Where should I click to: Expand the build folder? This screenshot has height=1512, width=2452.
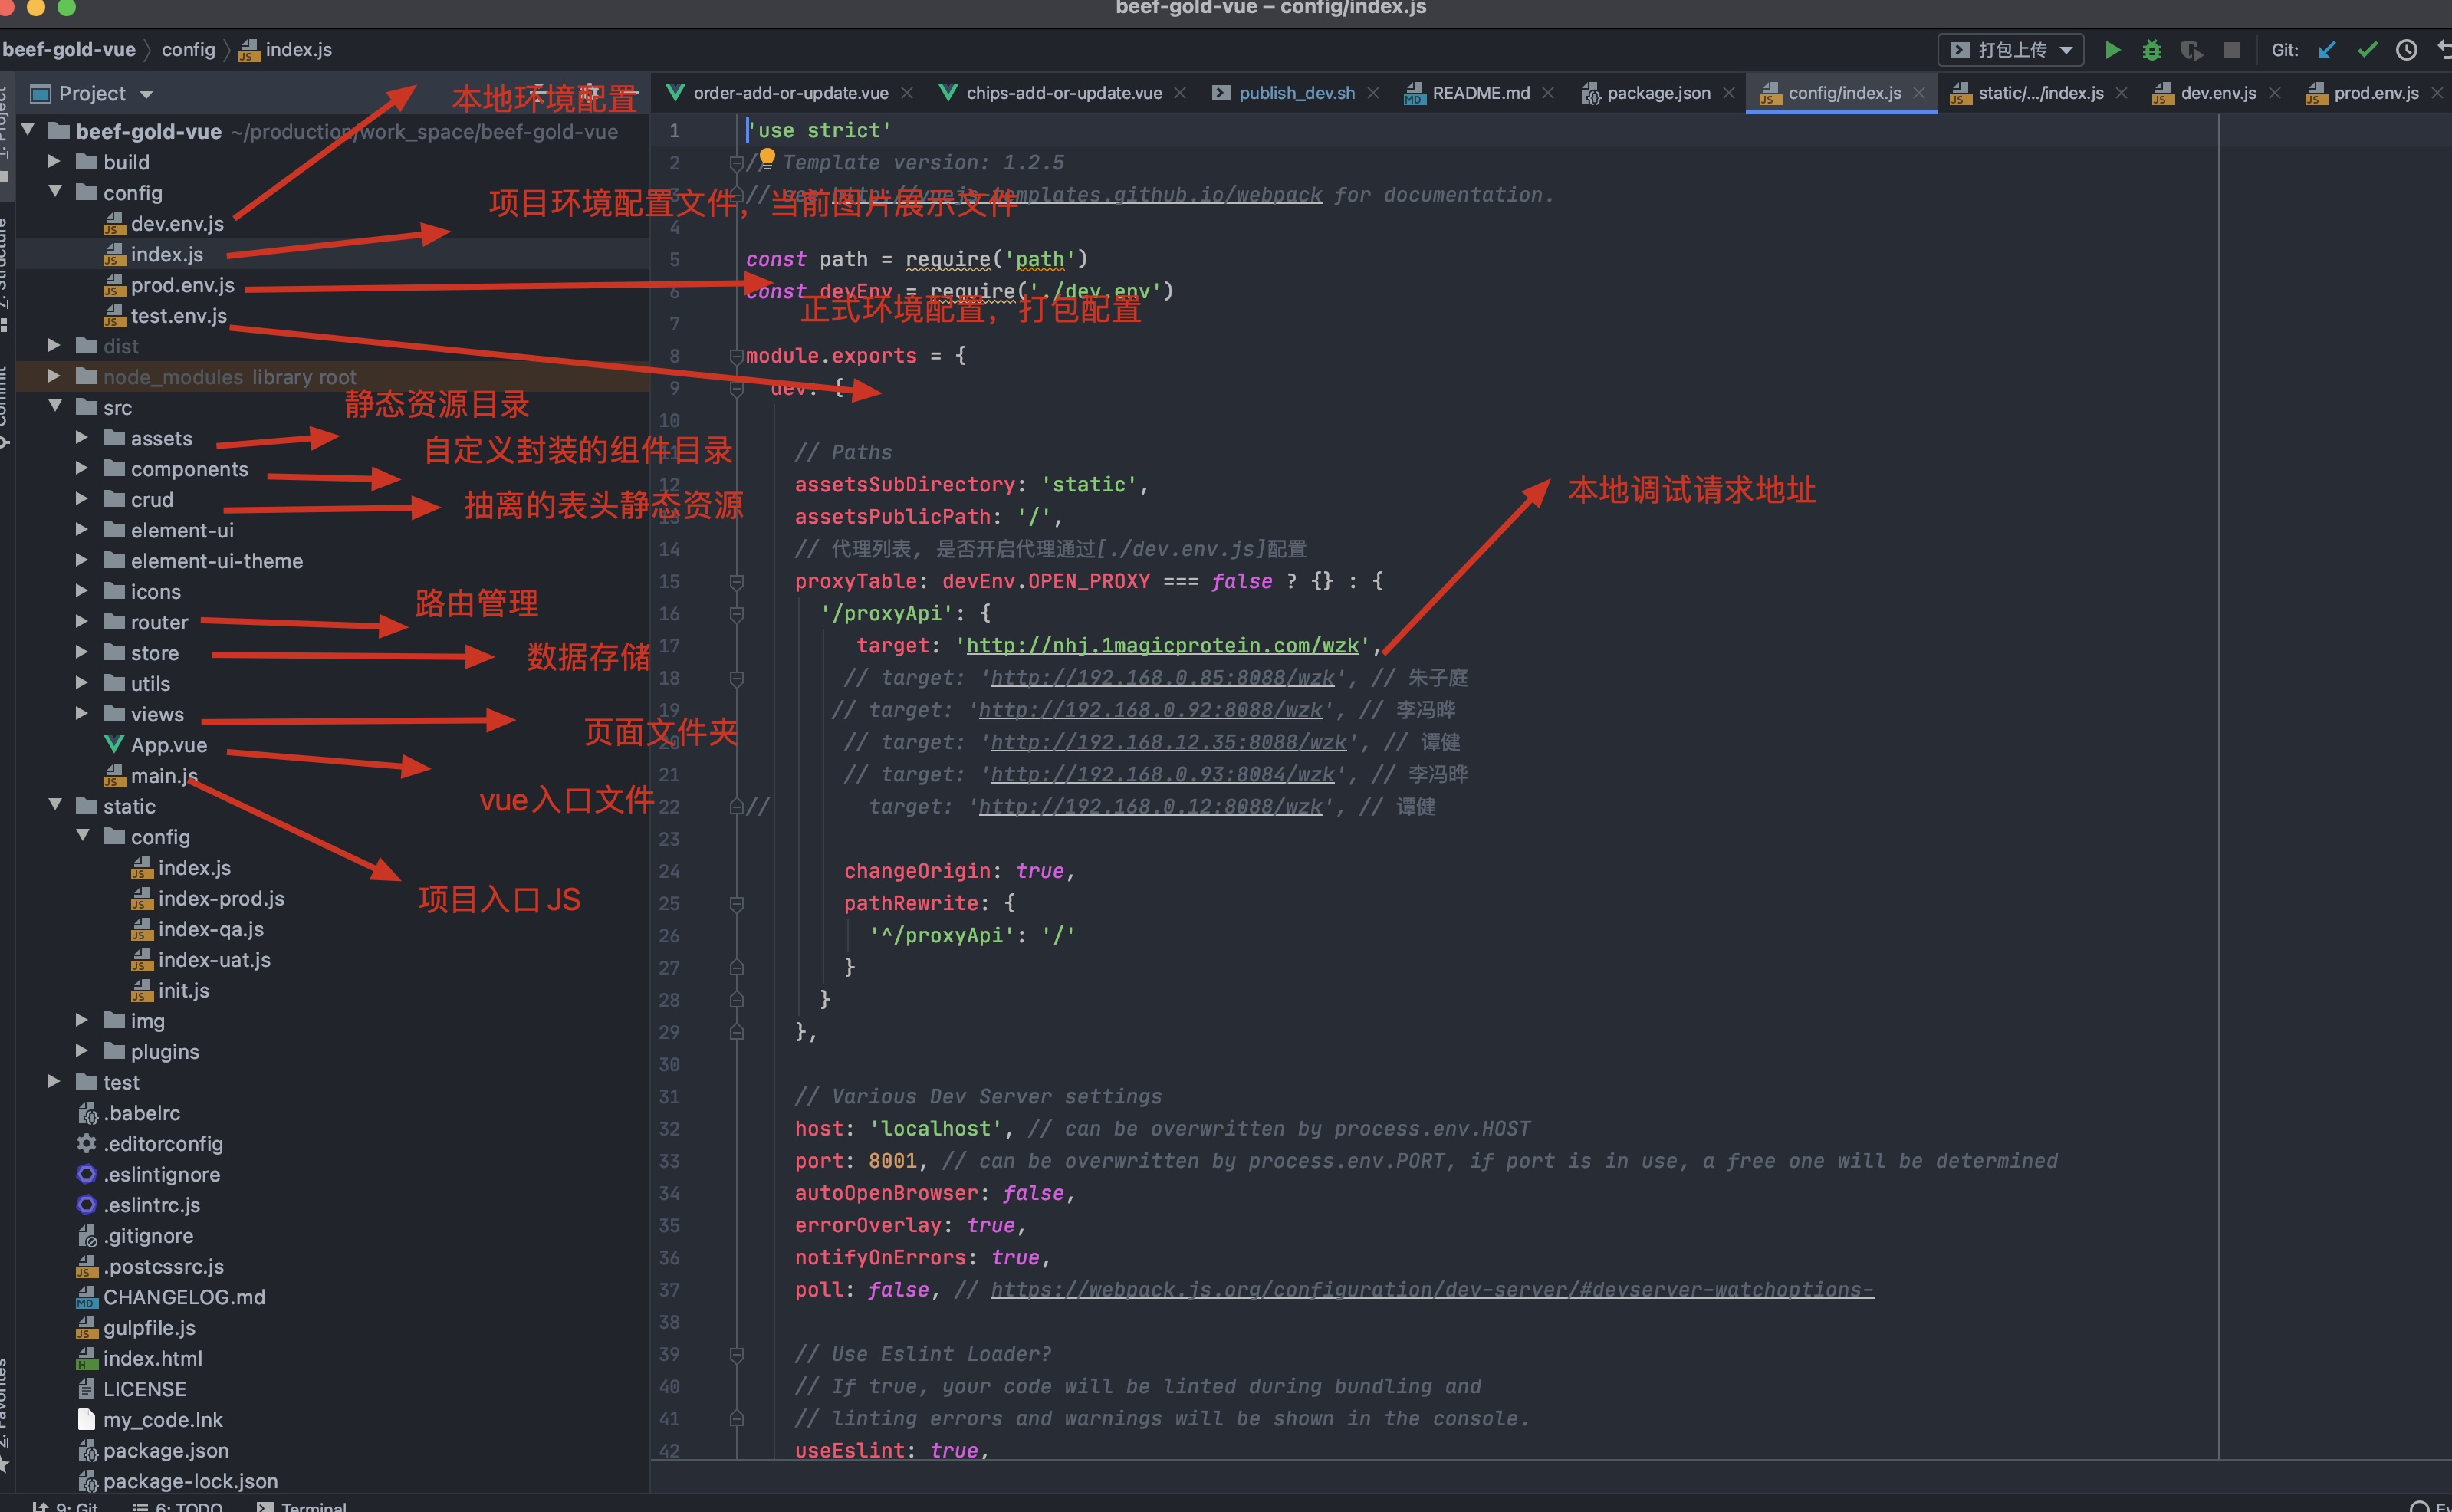[x=54, y=161]
